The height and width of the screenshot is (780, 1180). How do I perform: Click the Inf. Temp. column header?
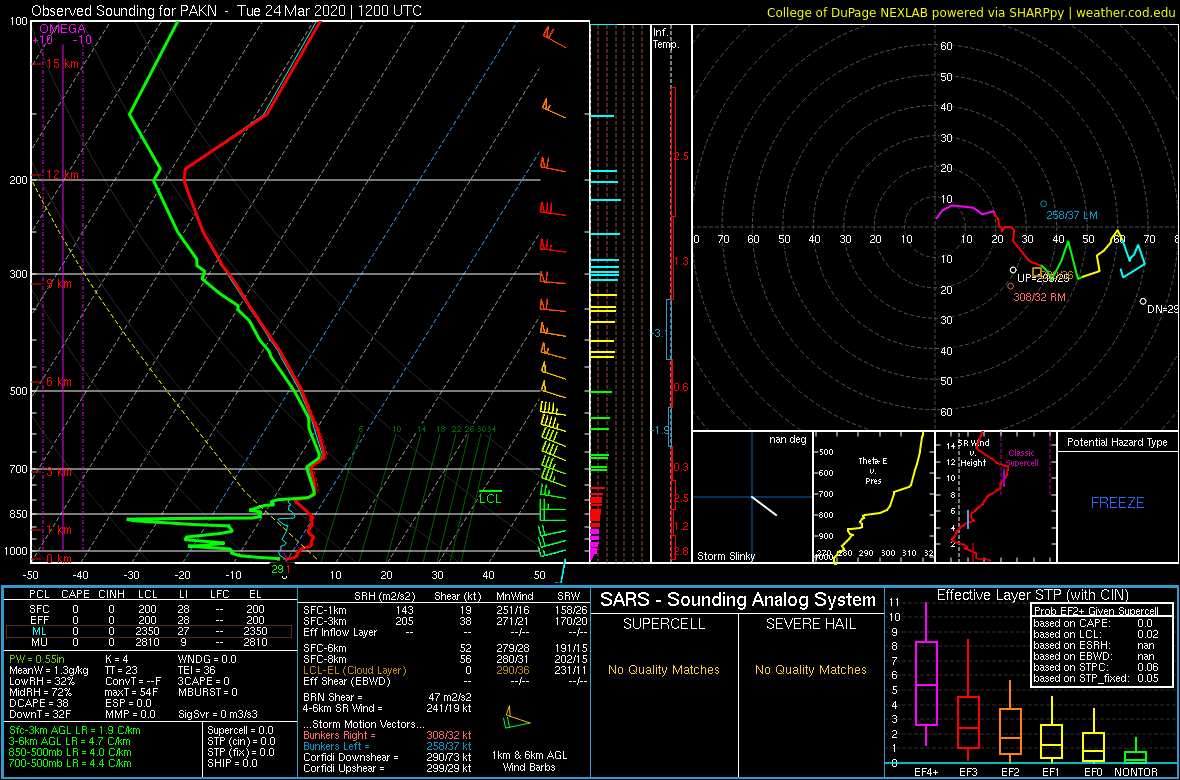(666, 38)
